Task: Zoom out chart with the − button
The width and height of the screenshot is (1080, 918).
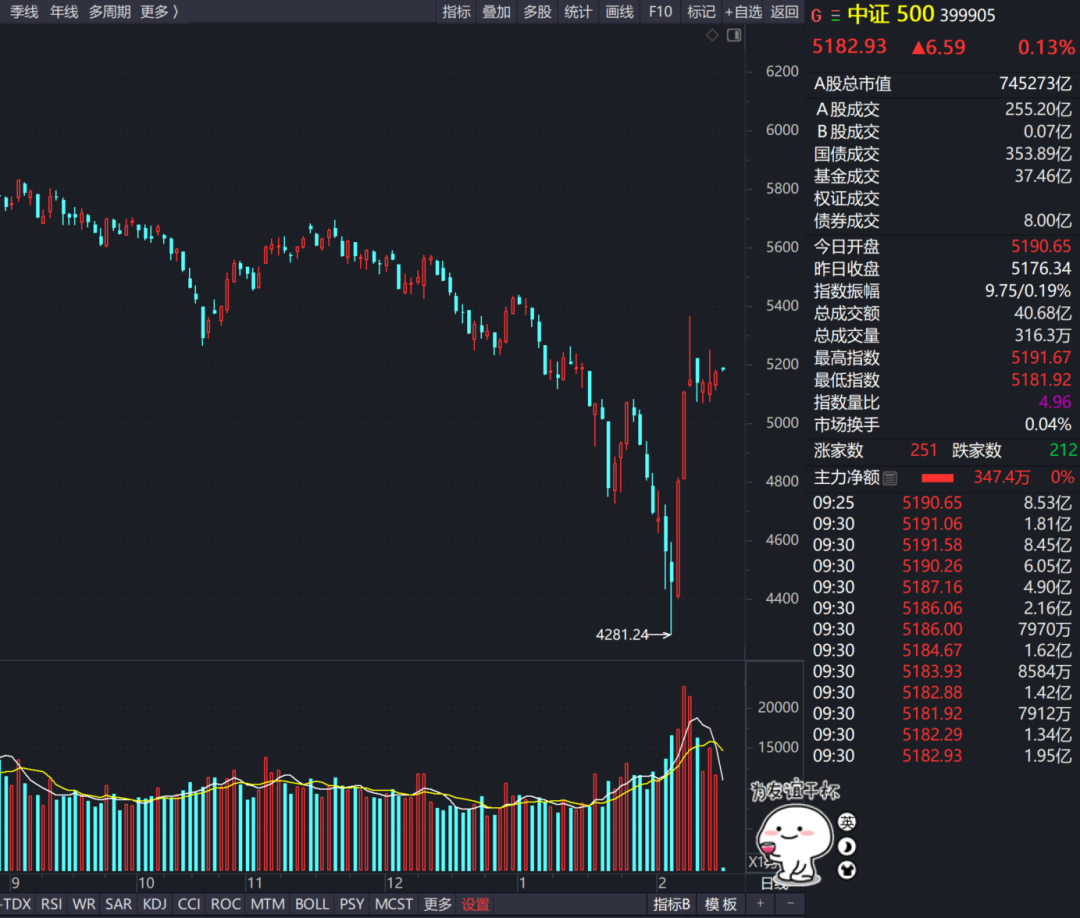Action: tap(791, 904)
